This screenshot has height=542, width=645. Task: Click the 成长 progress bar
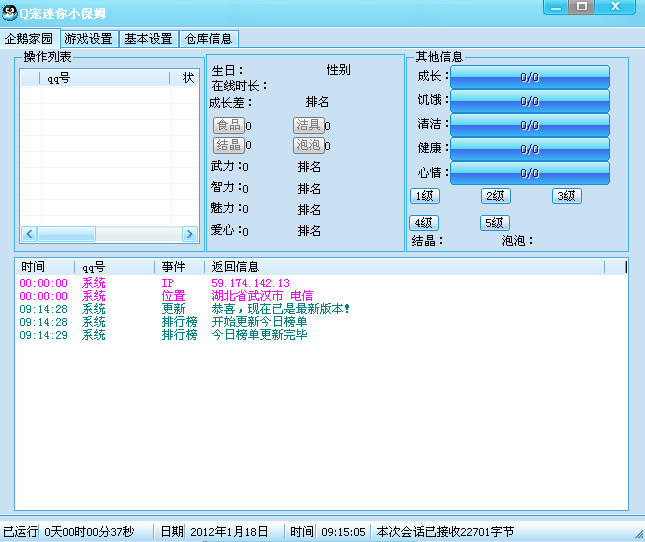pyautogui.click(x=530, y=77)
